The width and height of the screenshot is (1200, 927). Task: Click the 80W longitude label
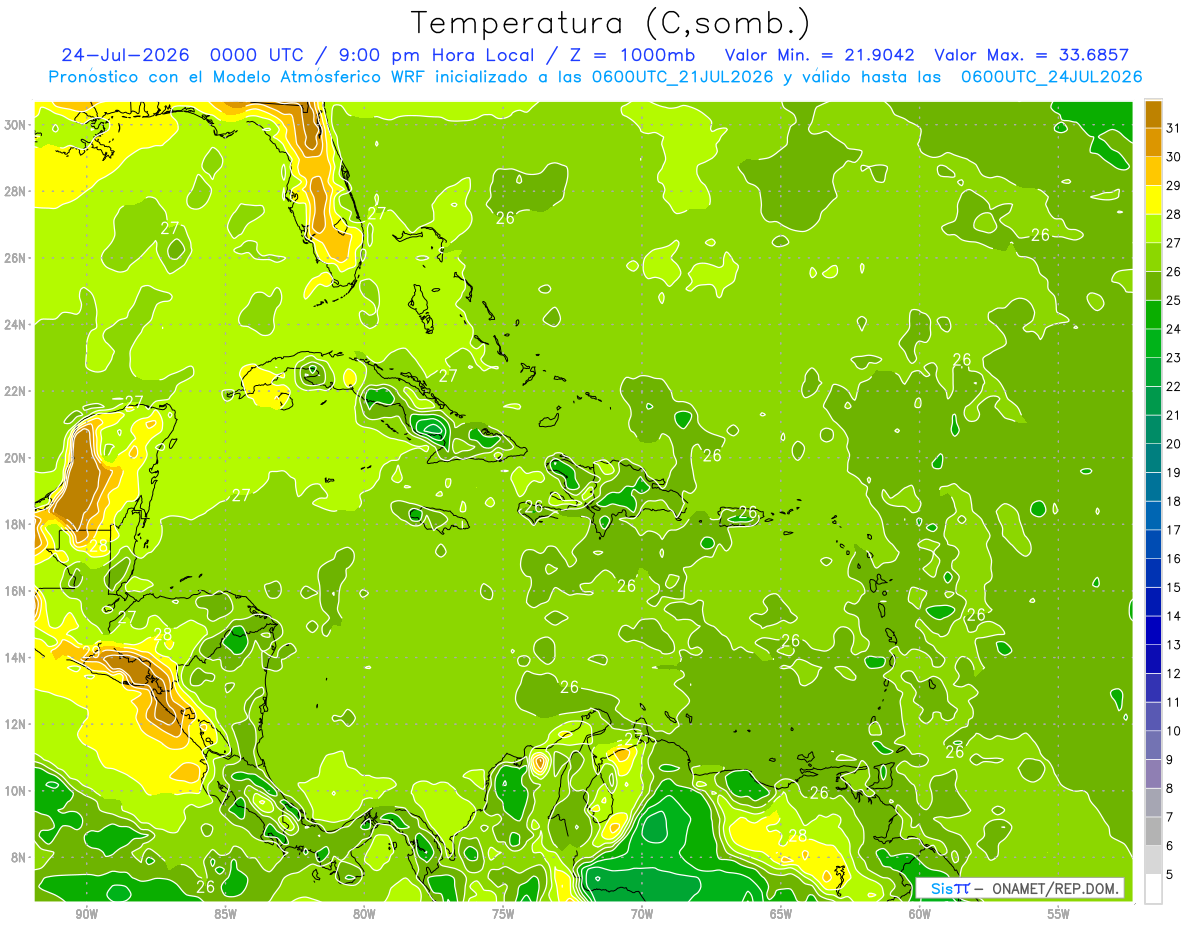click(364, 915)
